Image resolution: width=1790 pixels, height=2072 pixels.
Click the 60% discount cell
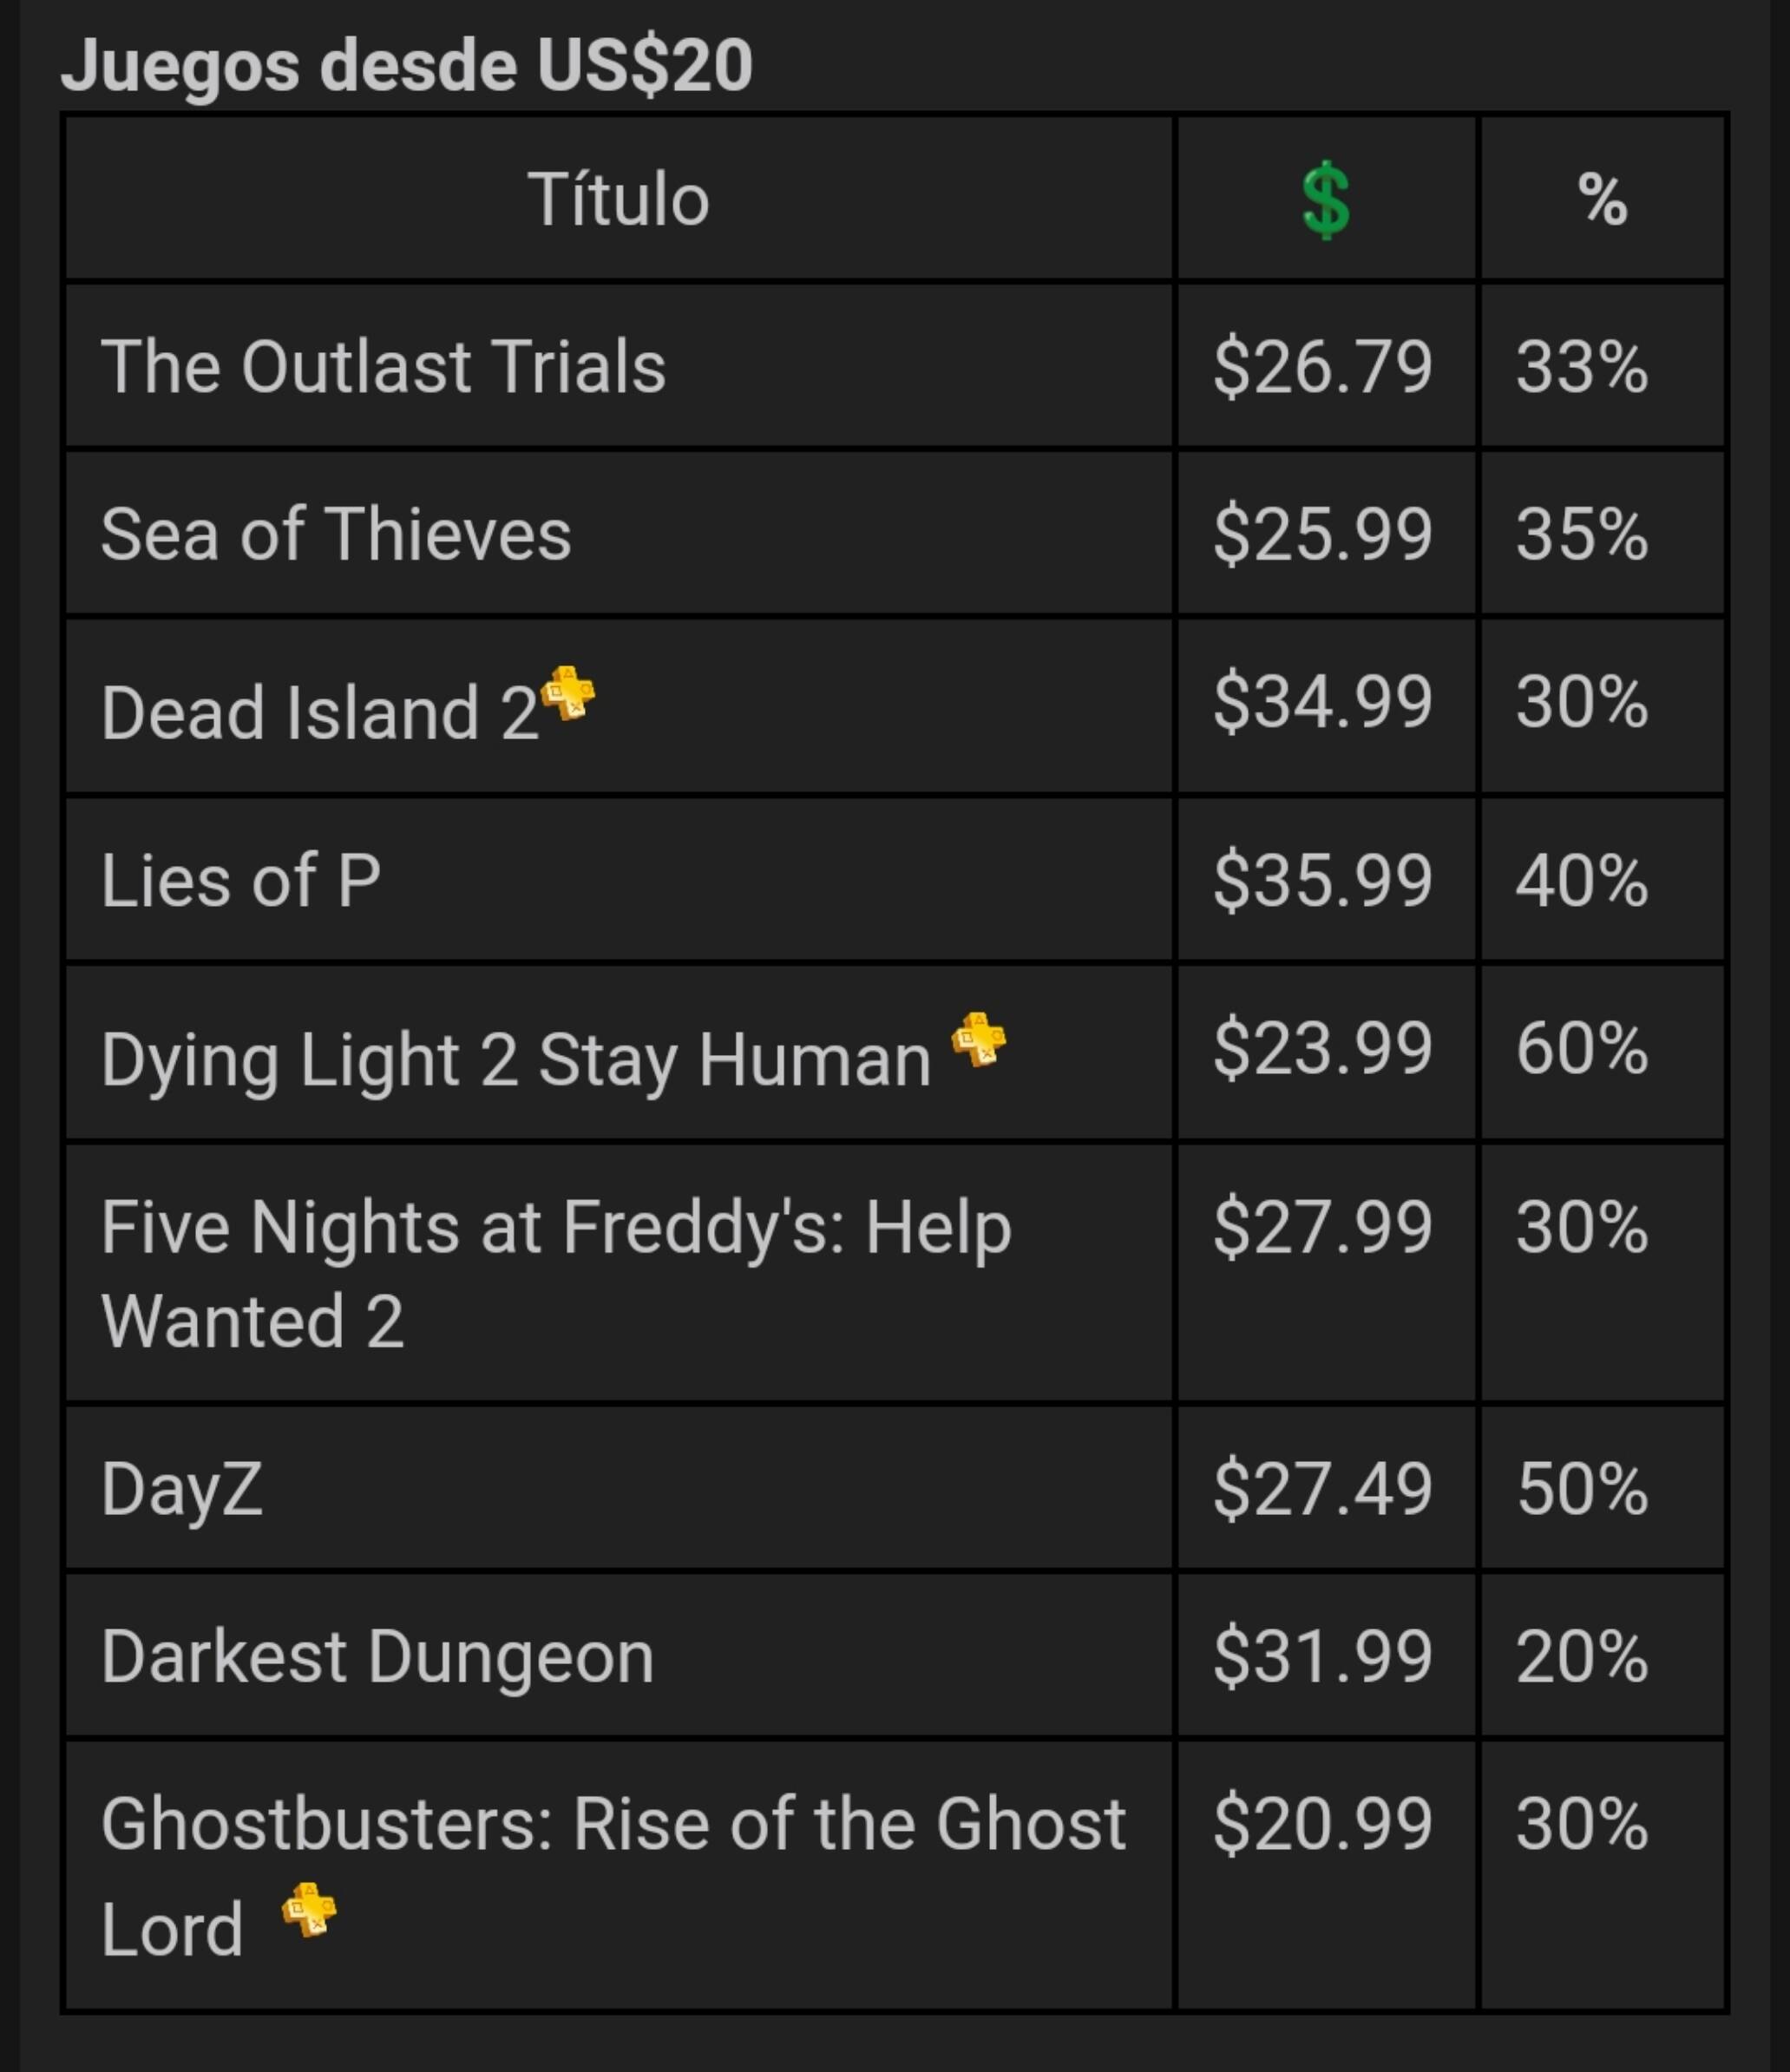1582,1048
